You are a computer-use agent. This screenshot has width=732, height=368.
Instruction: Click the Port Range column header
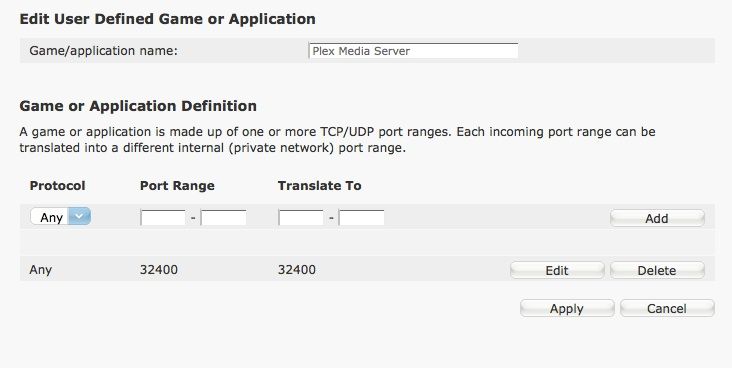click(177, 185)
